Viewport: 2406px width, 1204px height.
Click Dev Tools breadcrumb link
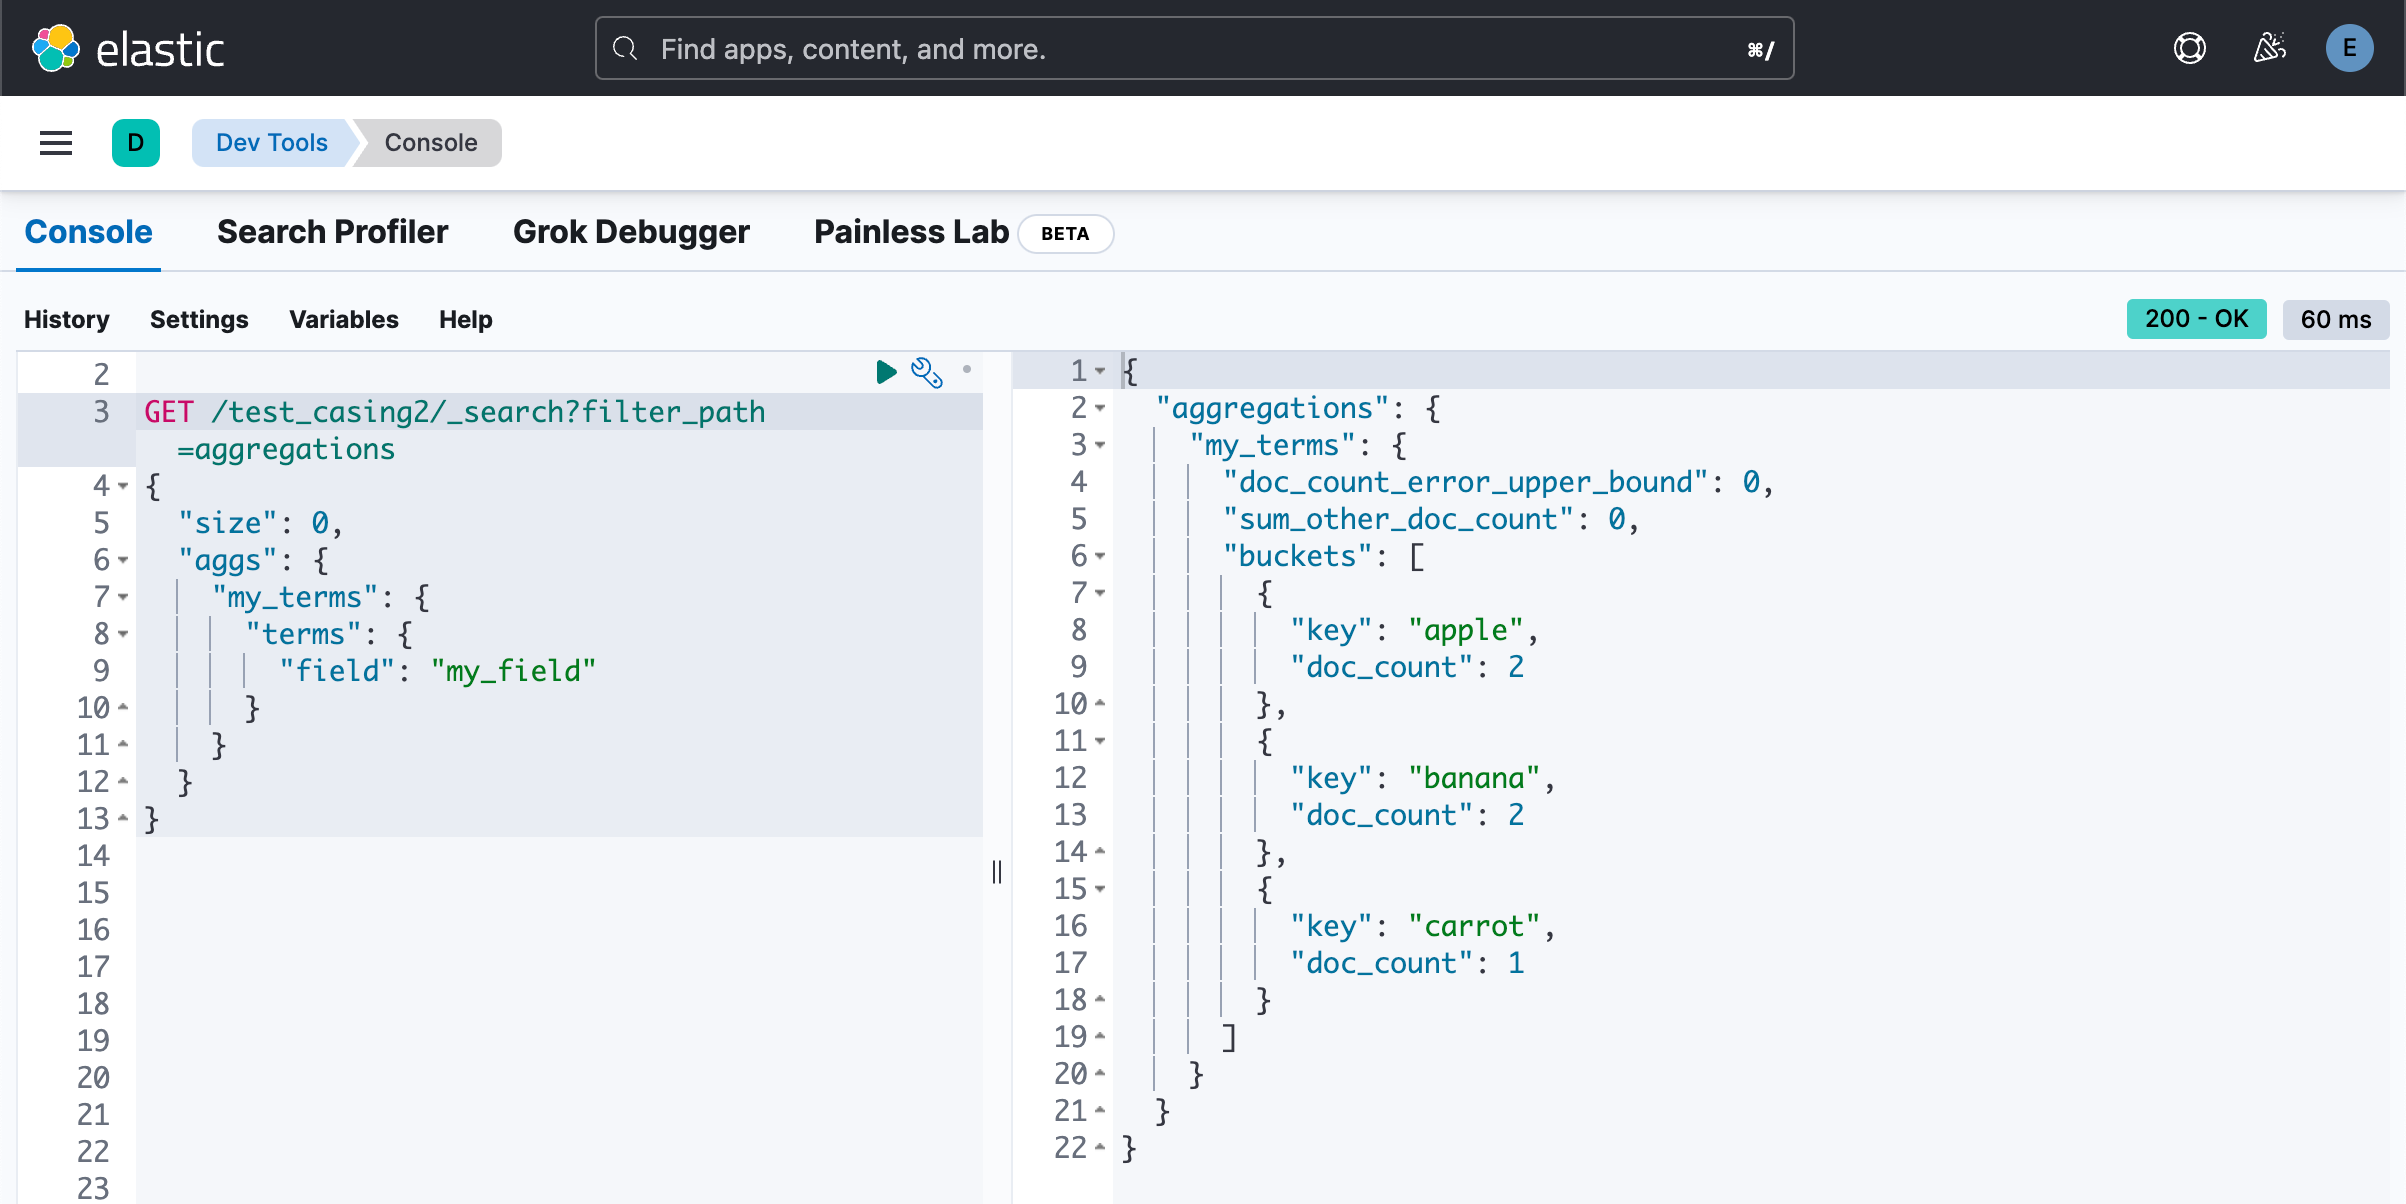pos(271,143)
